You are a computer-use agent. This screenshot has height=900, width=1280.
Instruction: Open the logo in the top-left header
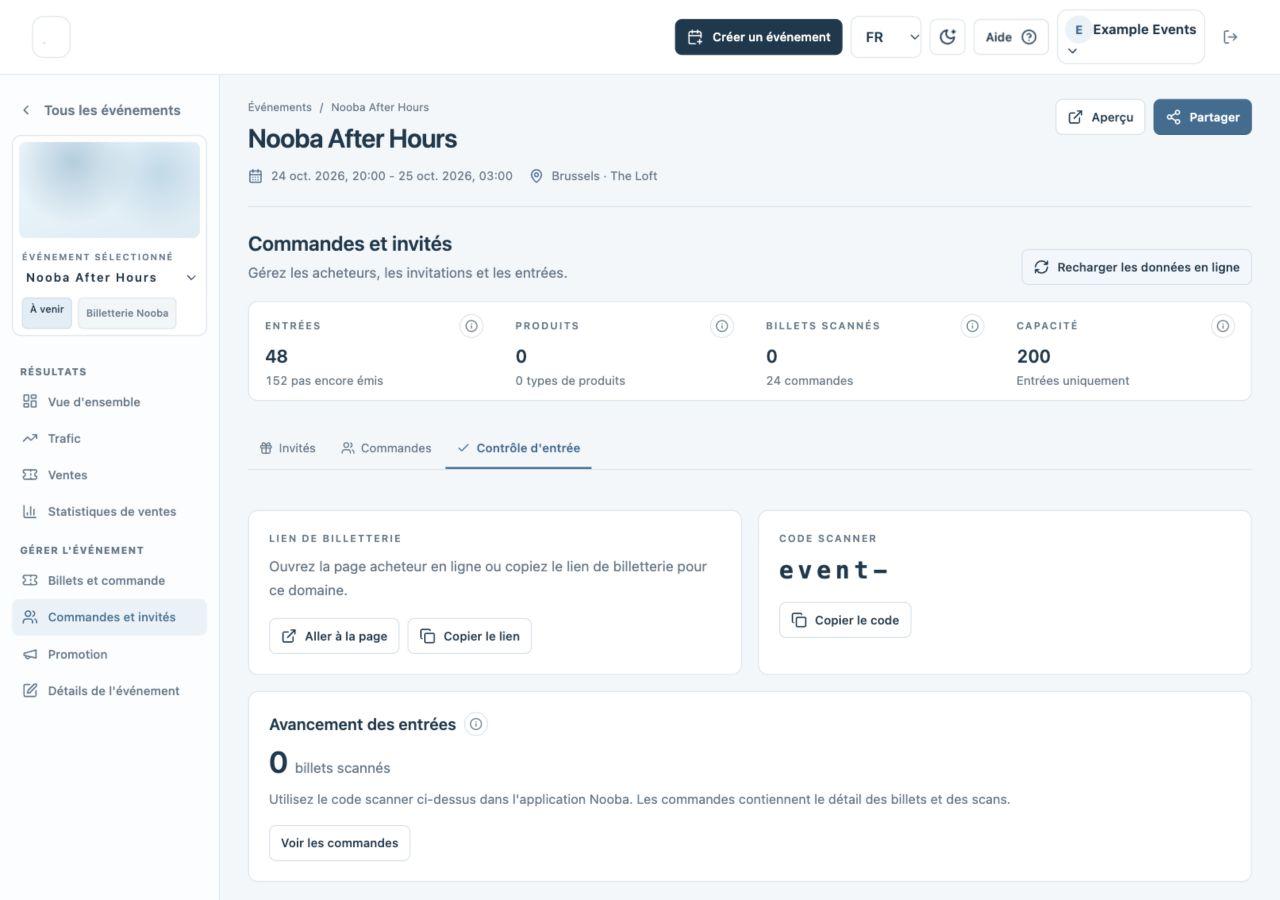(51, 37)
